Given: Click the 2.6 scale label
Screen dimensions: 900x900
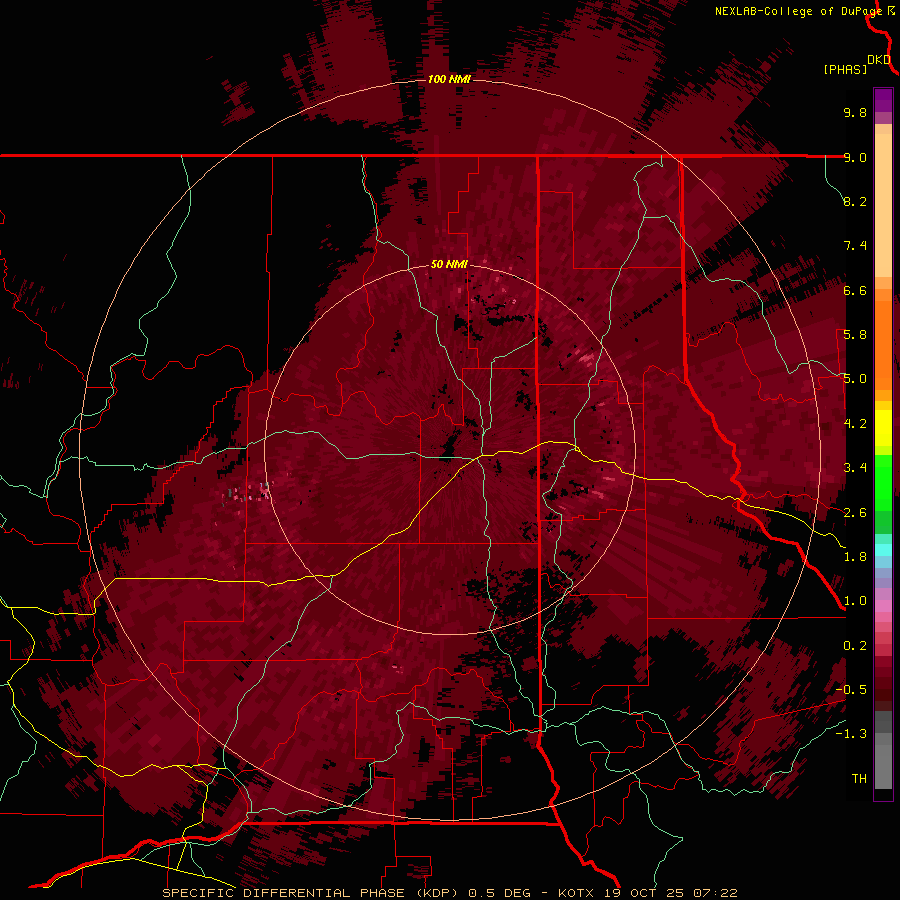Looking at the screenshot, I should [x=855, y=513].
